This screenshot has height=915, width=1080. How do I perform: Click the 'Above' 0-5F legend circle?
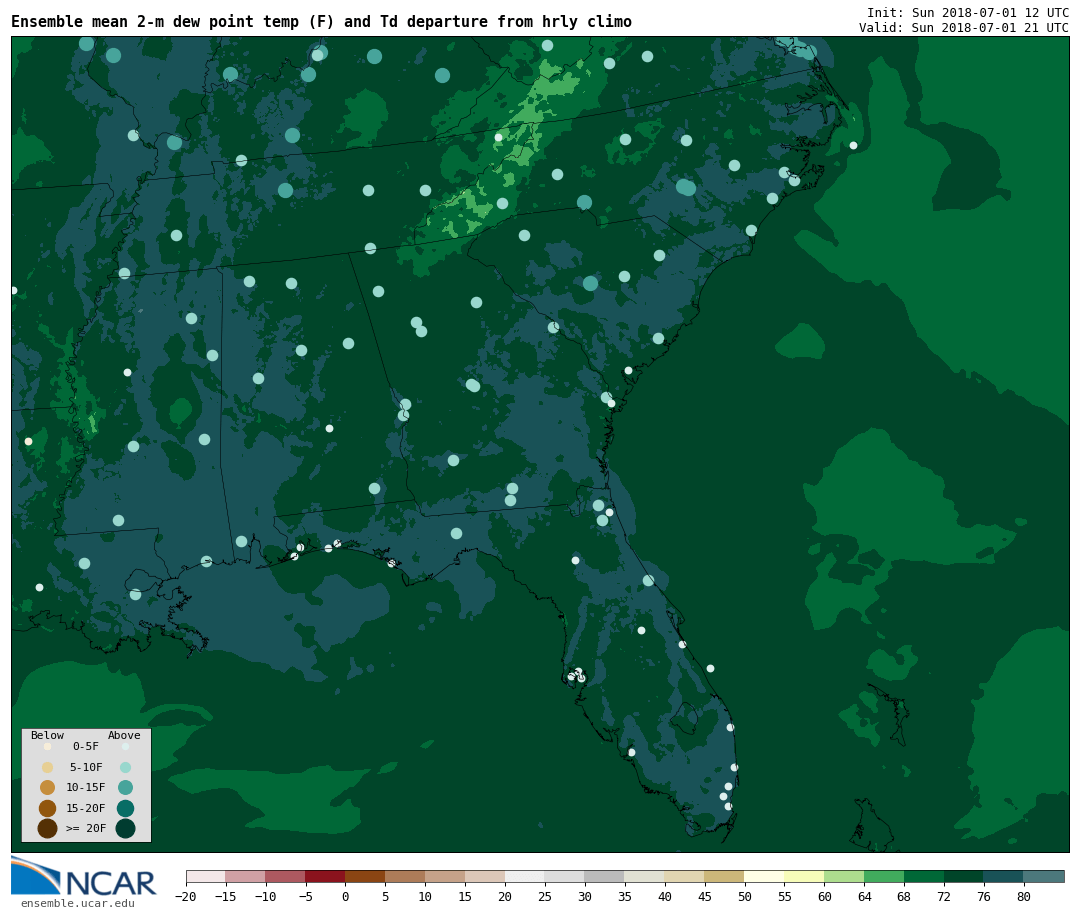point(125,746)
